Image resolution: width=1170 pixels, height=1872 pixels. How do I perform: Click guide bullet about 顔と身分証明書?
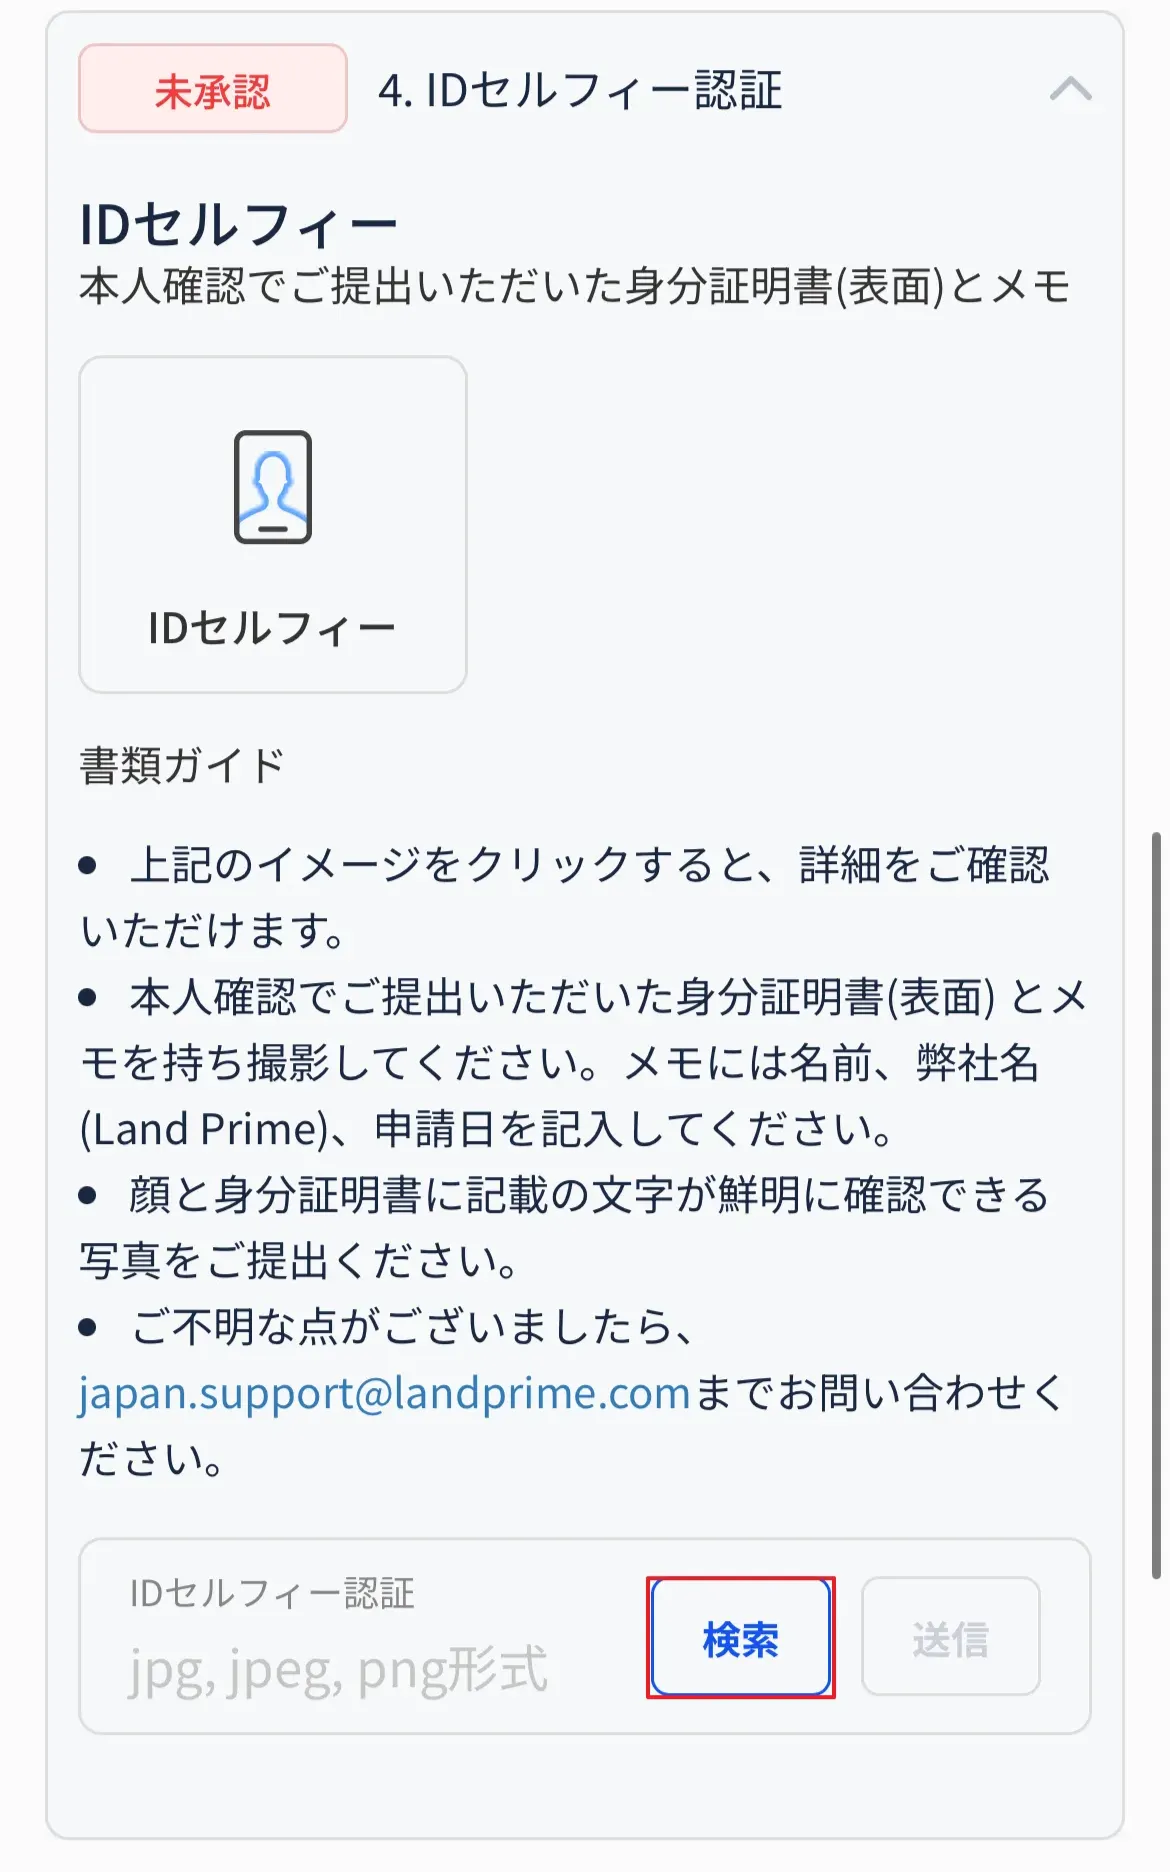click(588, 1196)
